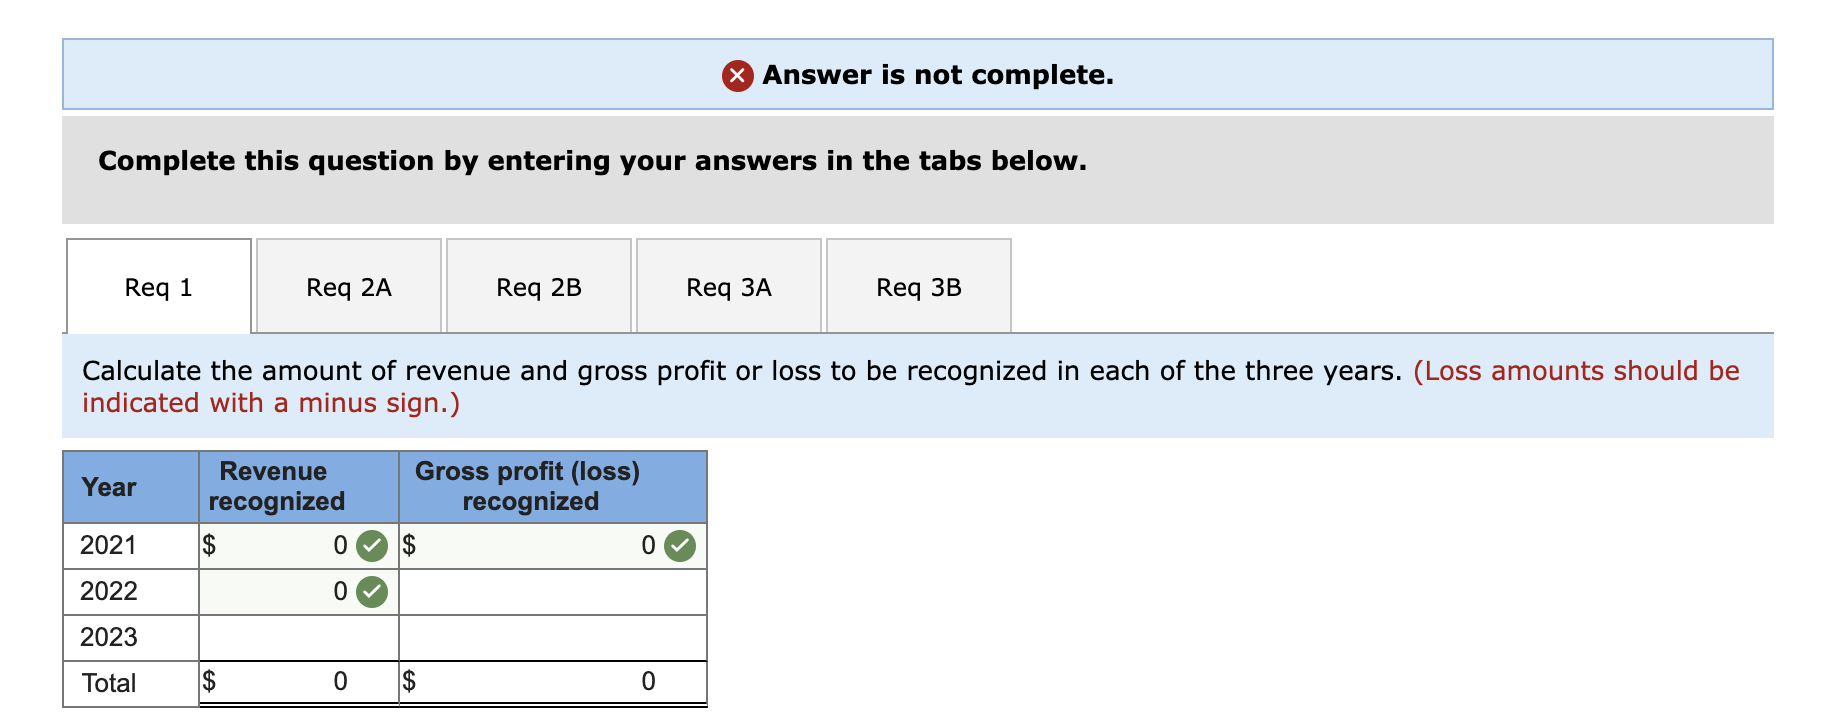
Task: Click the red X error icon
Action: click(737, 75)
